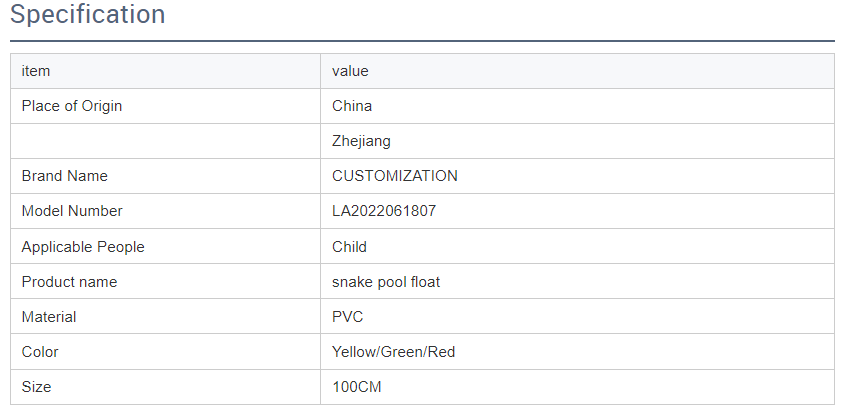Select the China value cell
This screenshot has height=410, width=851.
coord(352,106)
